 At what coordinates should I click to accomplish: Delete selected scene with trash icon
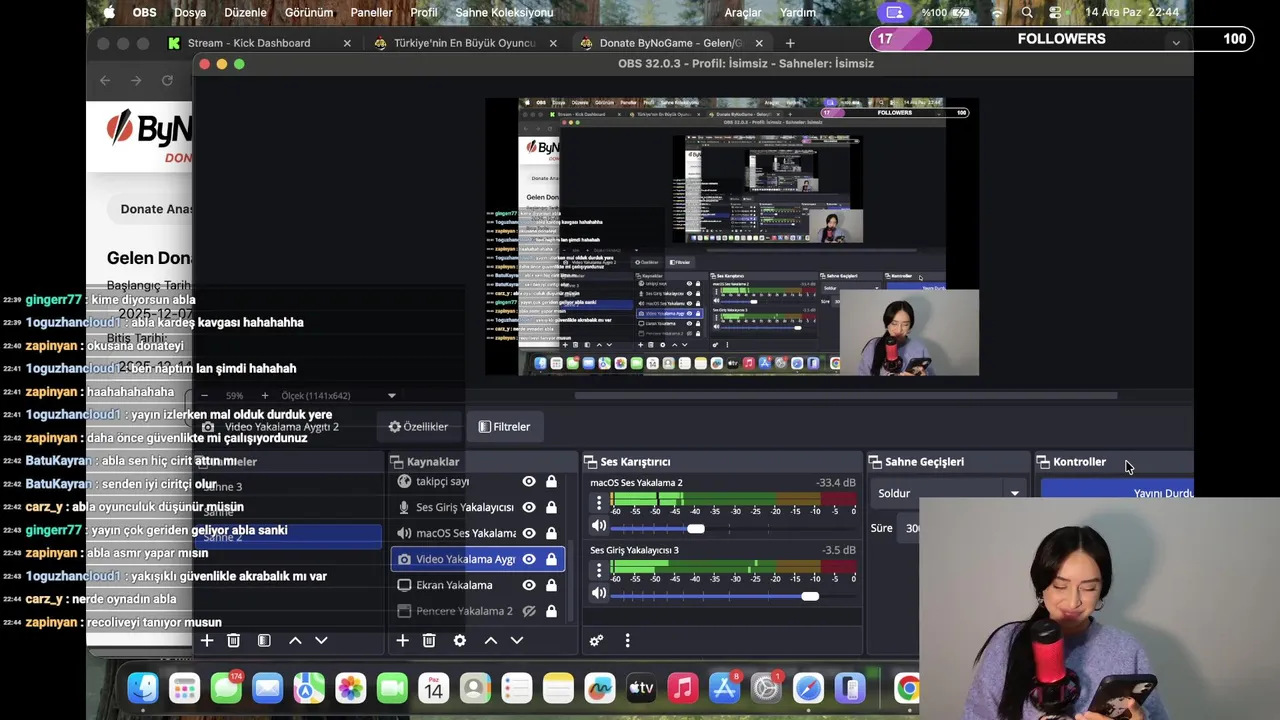(233, 640)
